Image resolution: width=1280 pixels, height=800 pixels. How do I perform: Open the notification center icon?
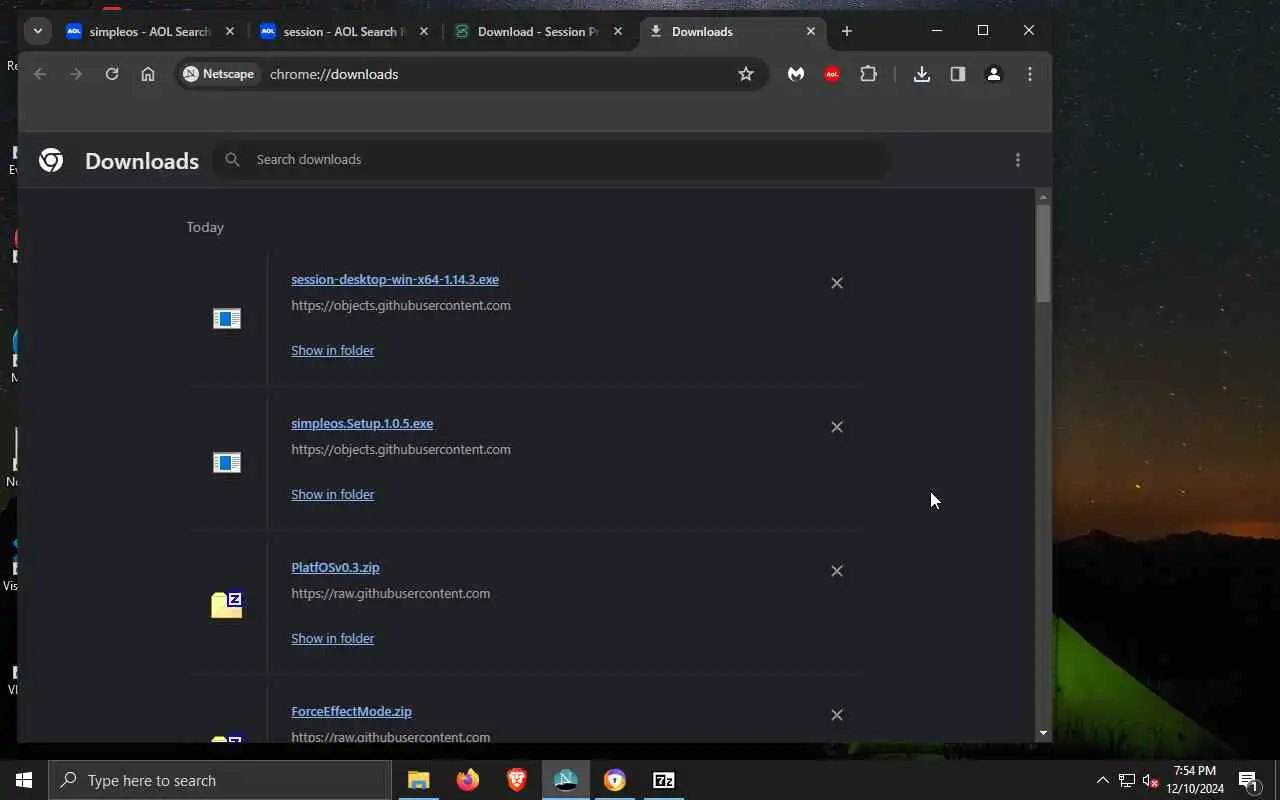pyautogui.click(x=1248, y=780)
